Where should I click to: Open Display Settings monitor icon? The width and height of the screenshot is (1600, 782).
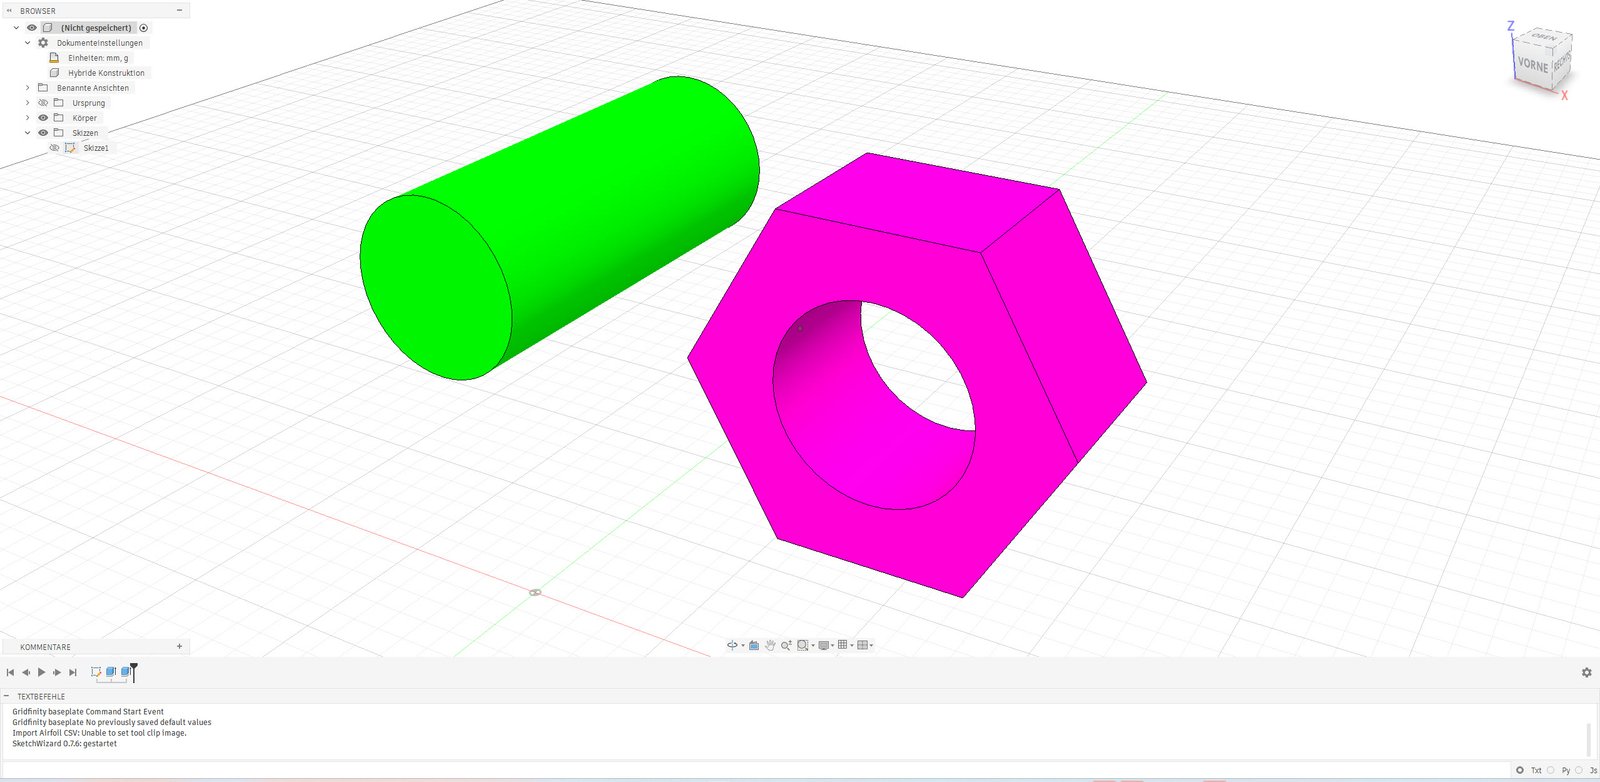(x=824, y=645)
